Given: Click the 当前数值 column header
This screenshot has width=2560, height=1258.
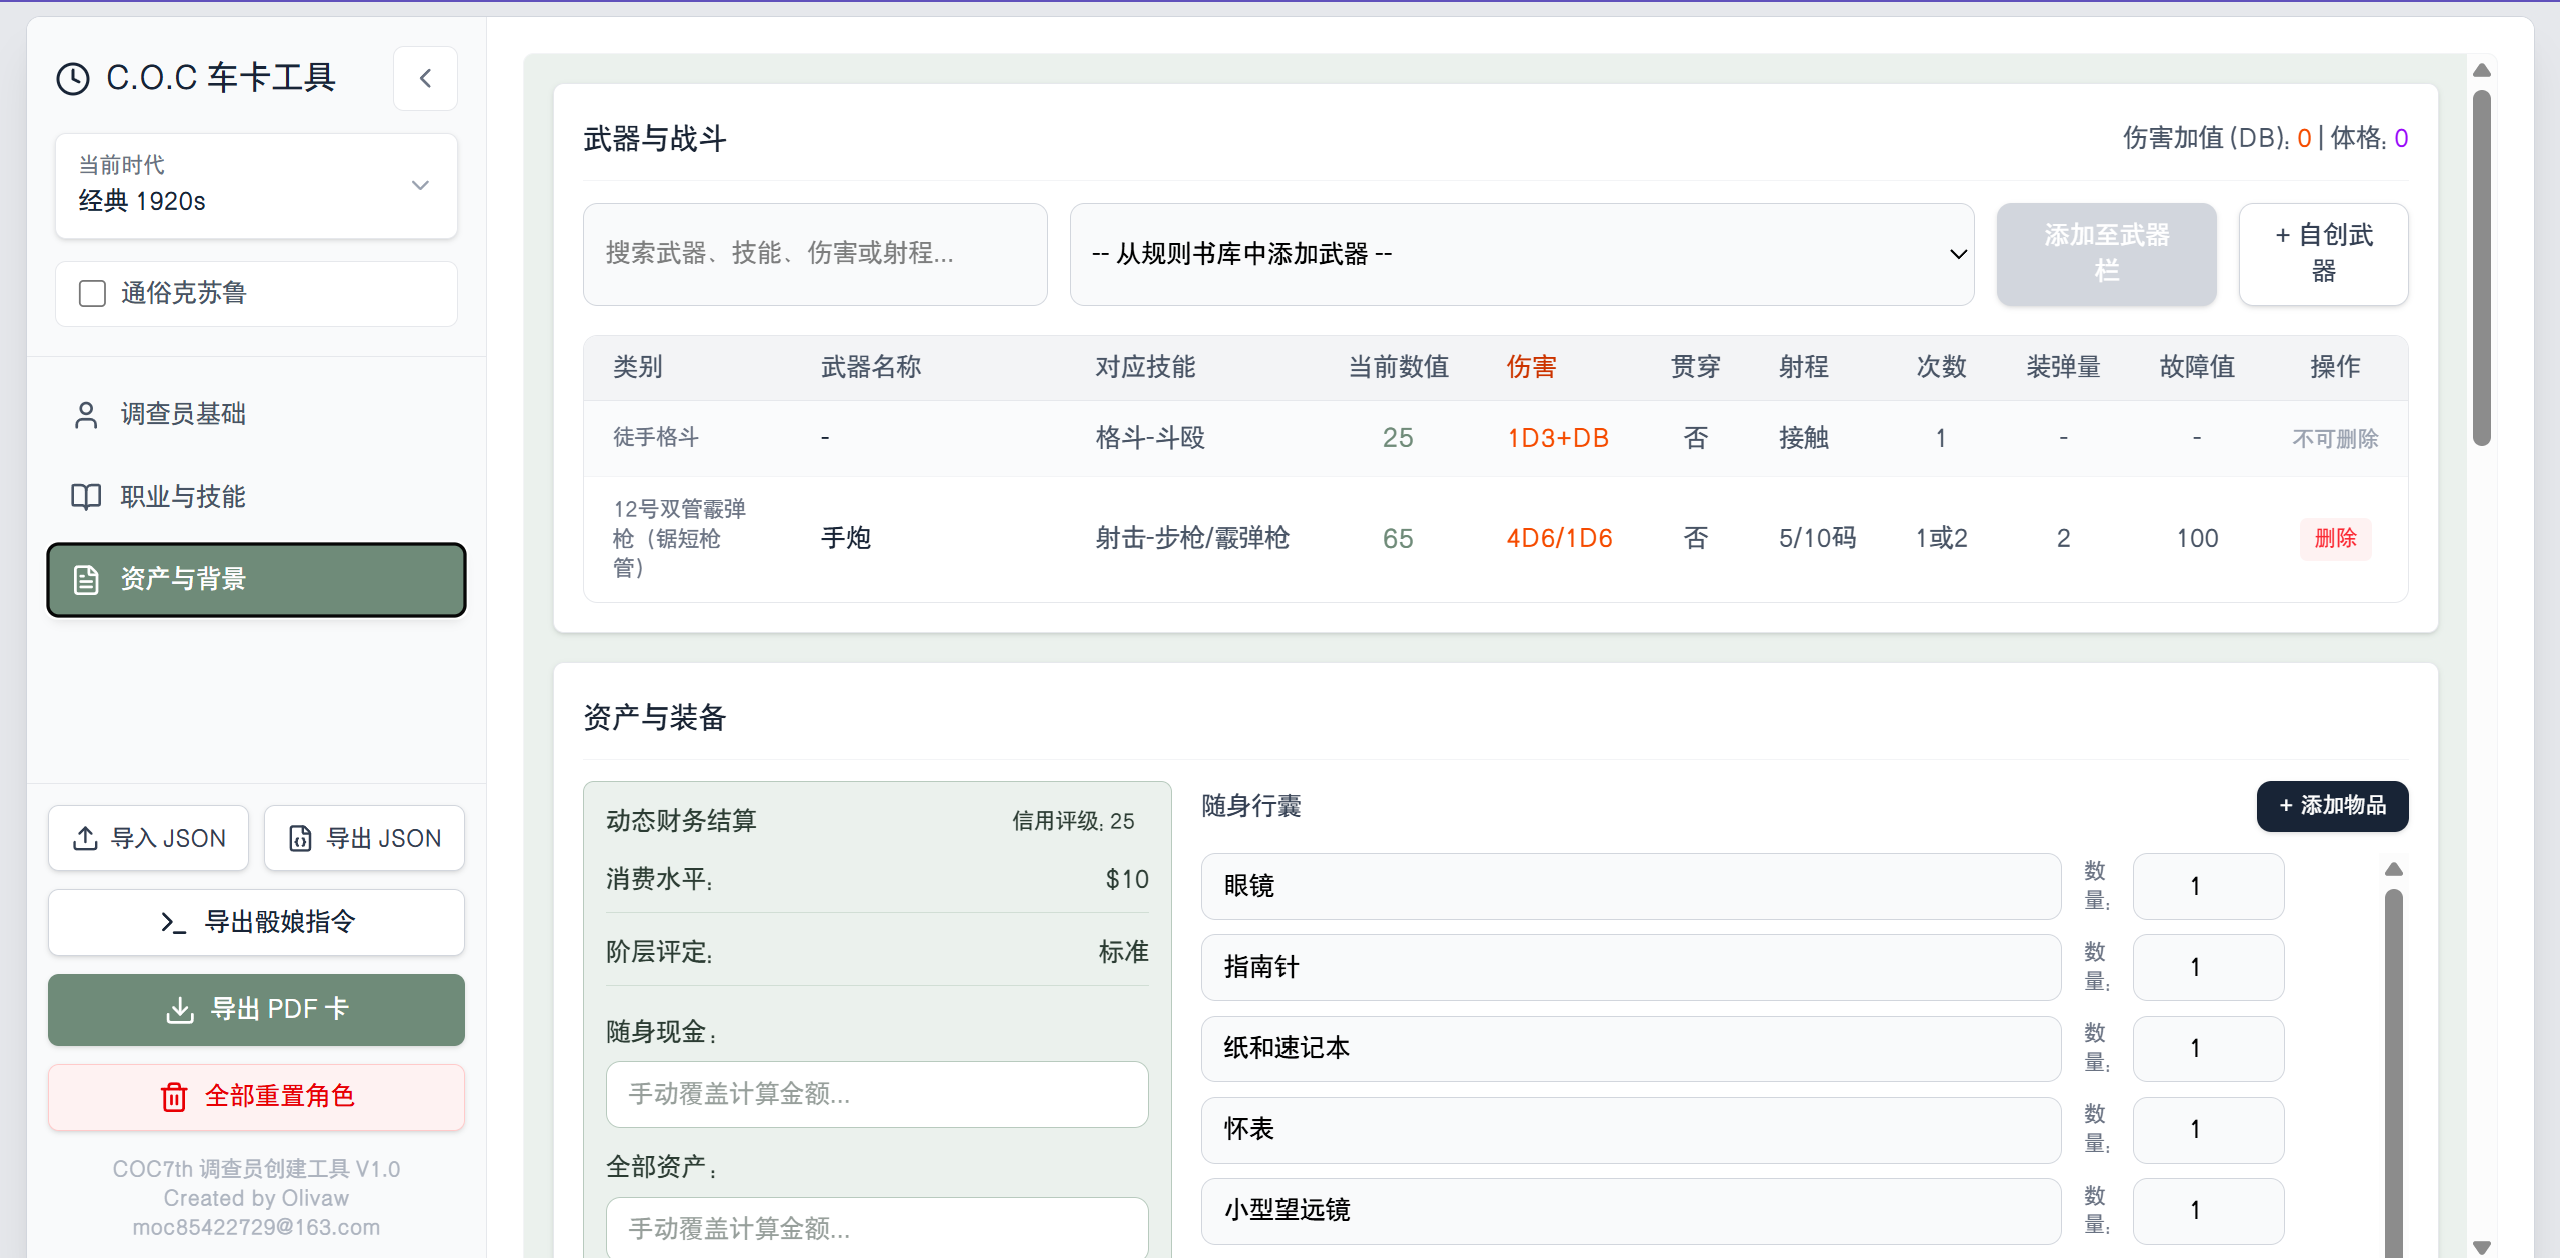Looking at the screenshot, I should click(x=1398, y=367).
